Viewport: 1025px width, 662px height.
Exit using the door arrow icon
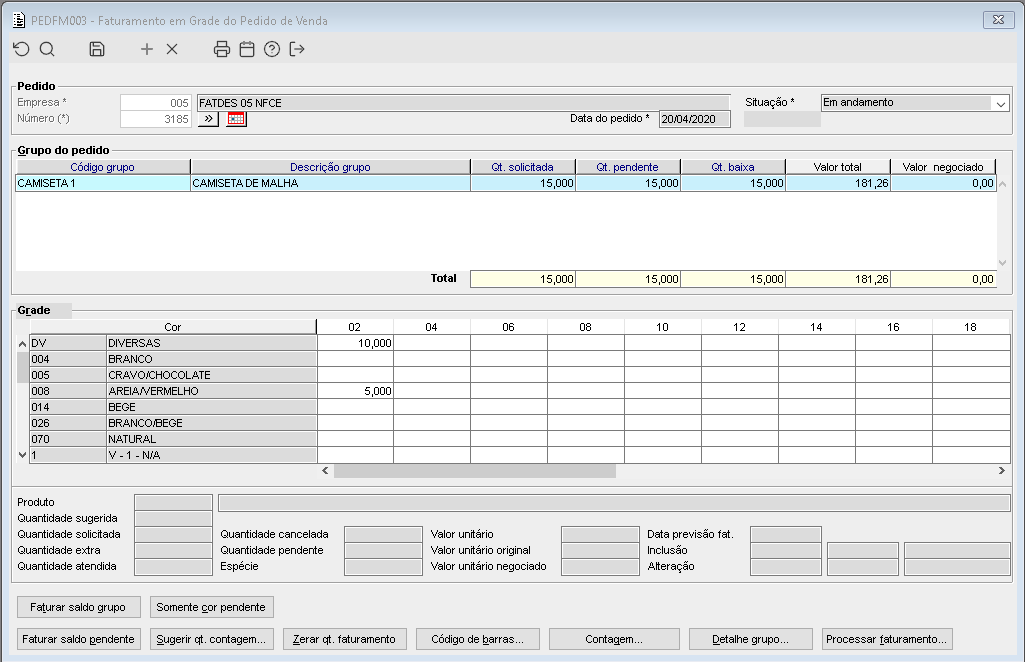[x=297, y=49]
